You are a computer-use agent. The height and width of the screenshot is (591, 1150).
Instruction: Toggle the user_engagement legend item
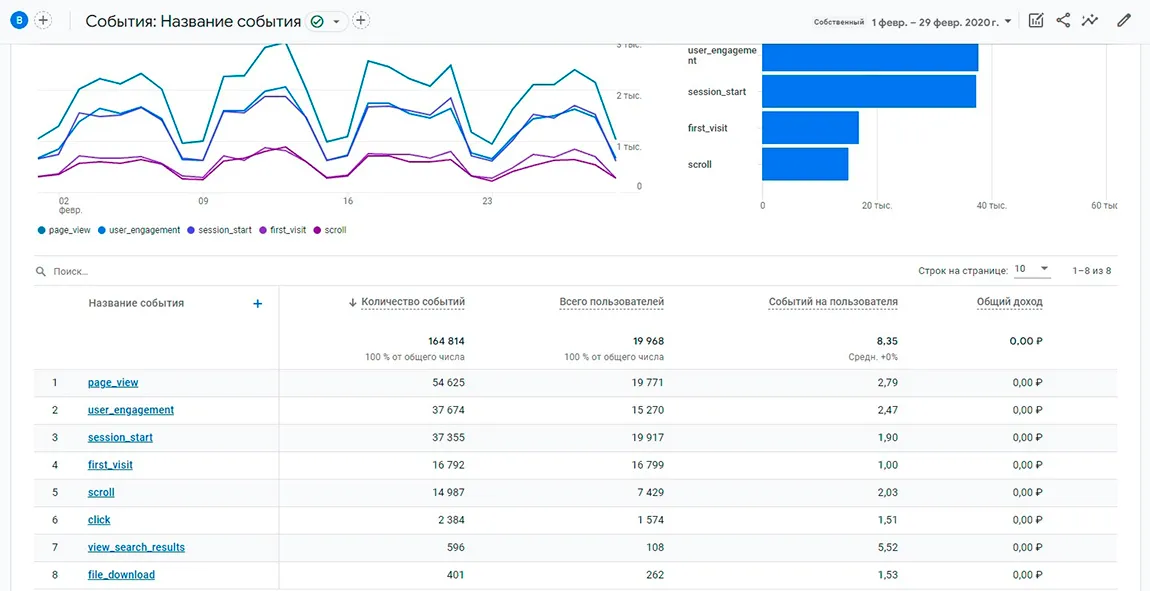pos(139,230)
